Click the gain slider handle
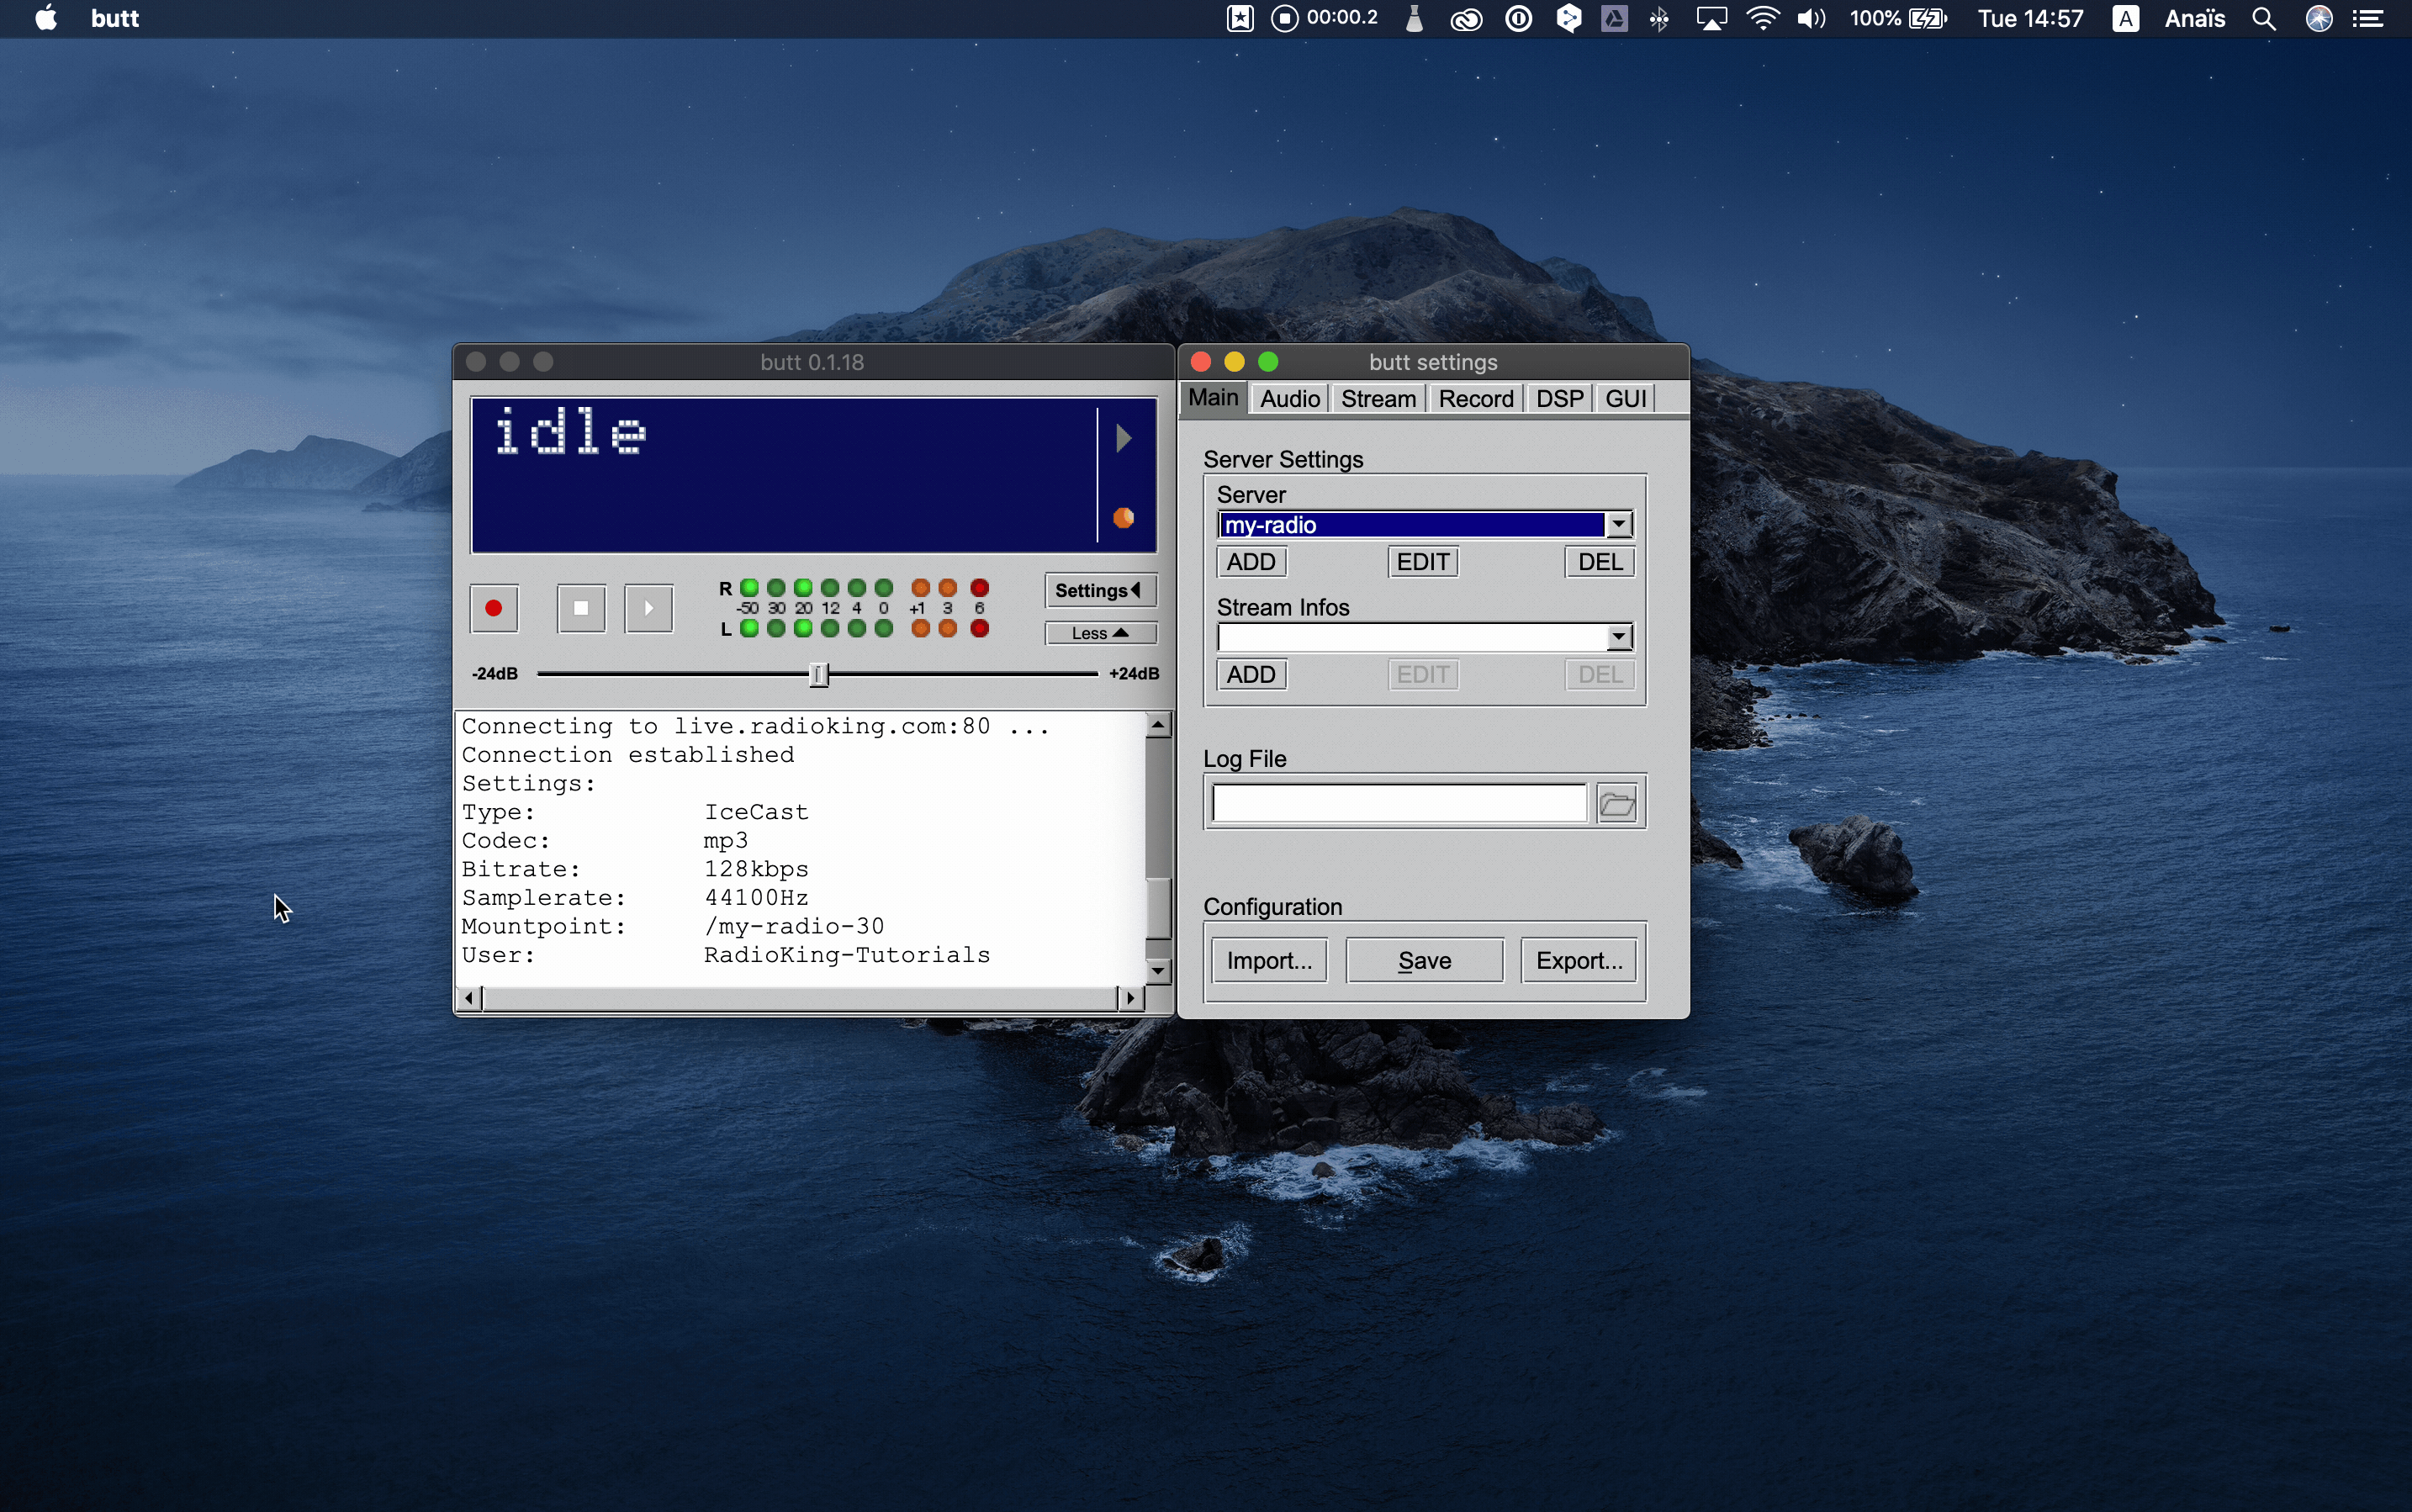This screenshot has height=1512, width=2412. coord(818,674)
